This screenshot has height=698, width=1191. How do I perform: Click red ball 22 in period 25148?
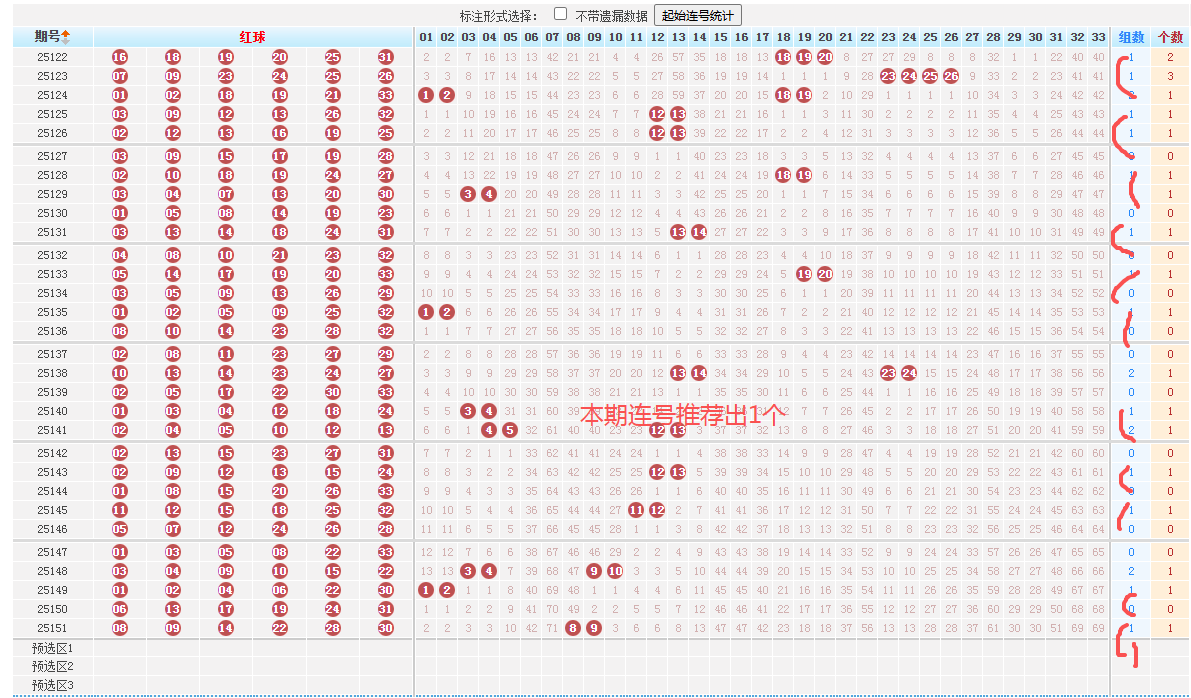[x=386, y=571]
